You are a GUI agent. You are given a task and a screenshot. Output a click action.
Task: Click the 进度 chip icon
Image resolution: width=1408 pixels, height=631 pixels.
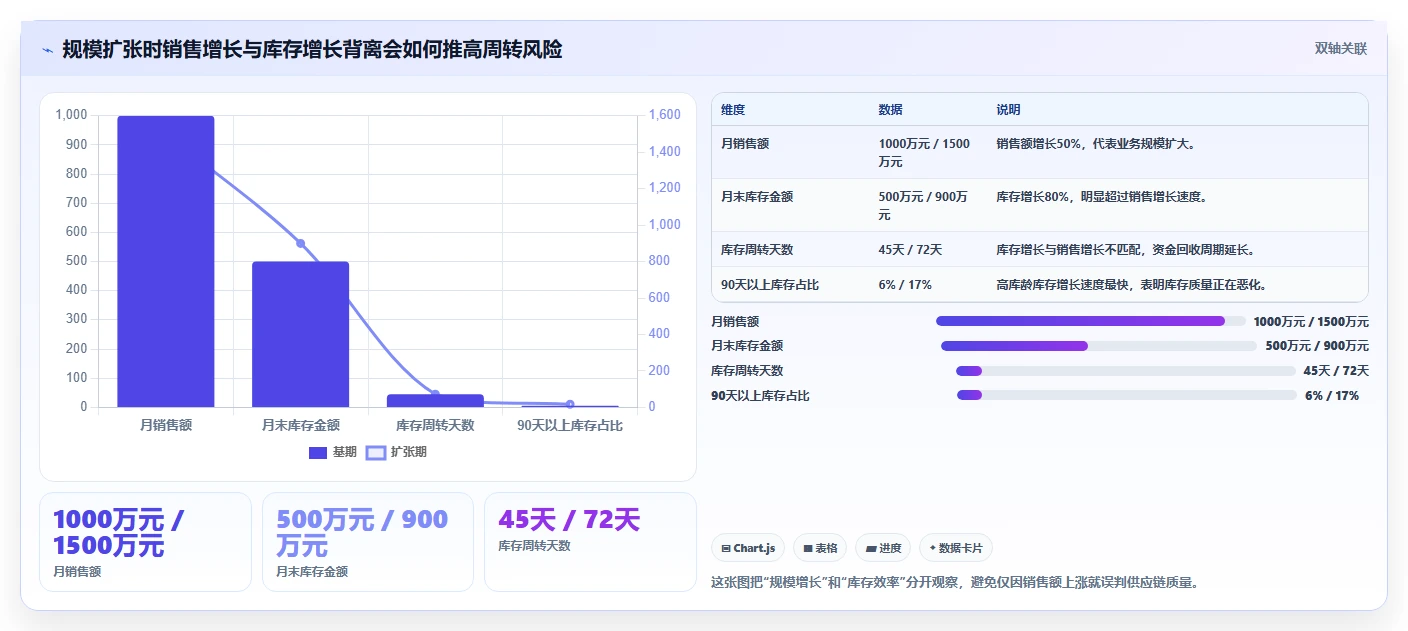pyautogui.click(x=871, y=548)
